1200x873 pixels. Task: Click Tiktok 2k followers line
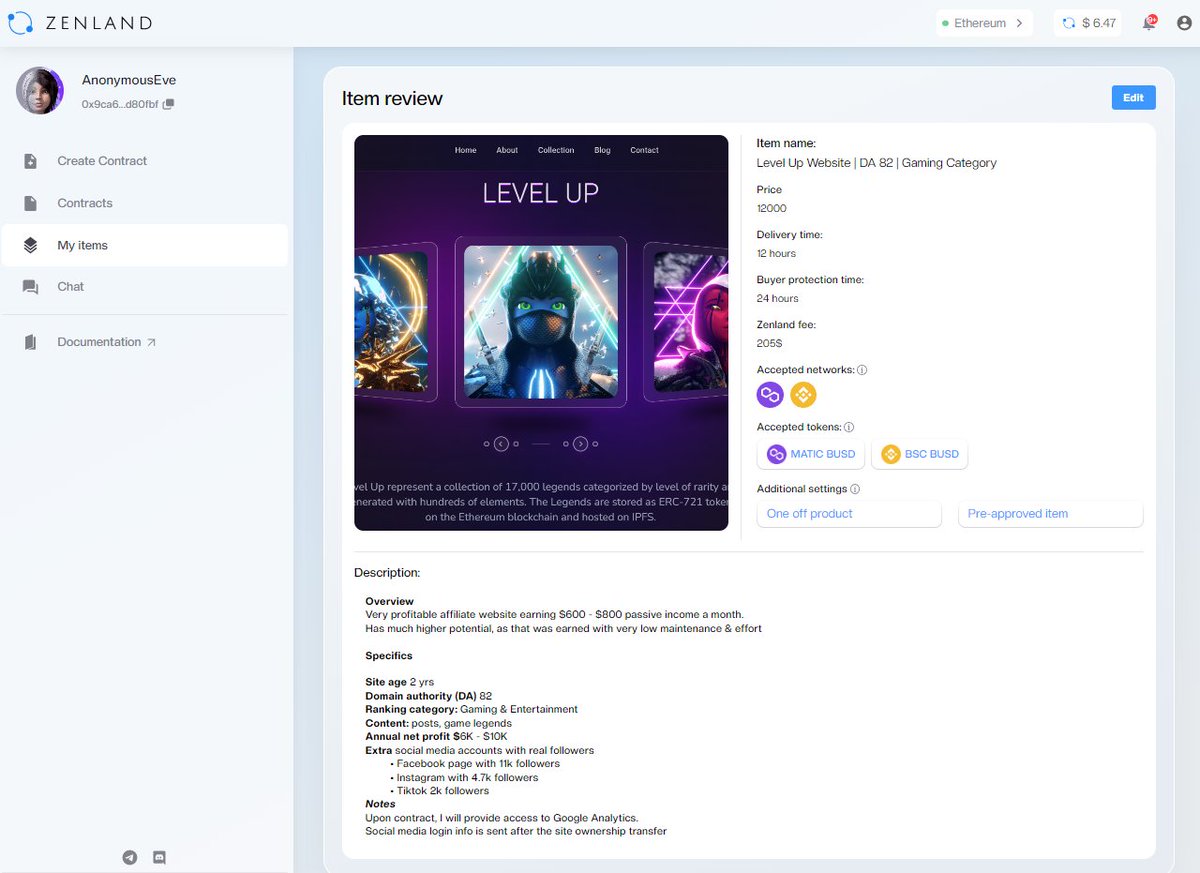tap(443, 791)
